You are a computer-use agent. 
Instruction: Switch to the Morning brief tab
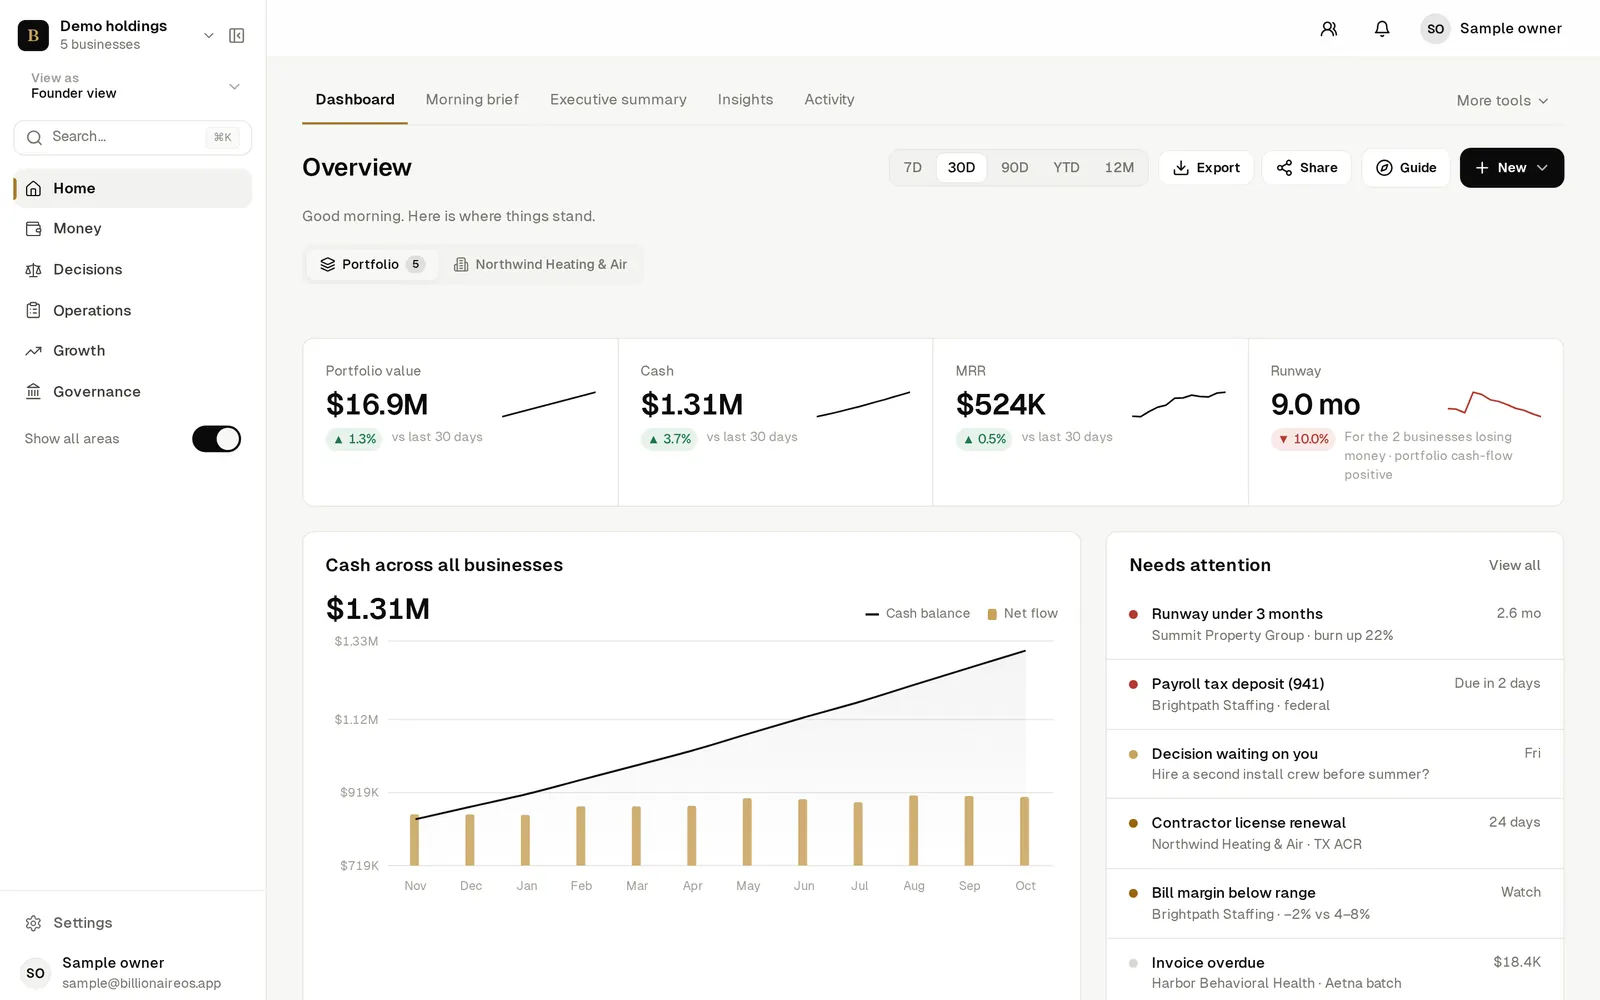pos(472,100)
